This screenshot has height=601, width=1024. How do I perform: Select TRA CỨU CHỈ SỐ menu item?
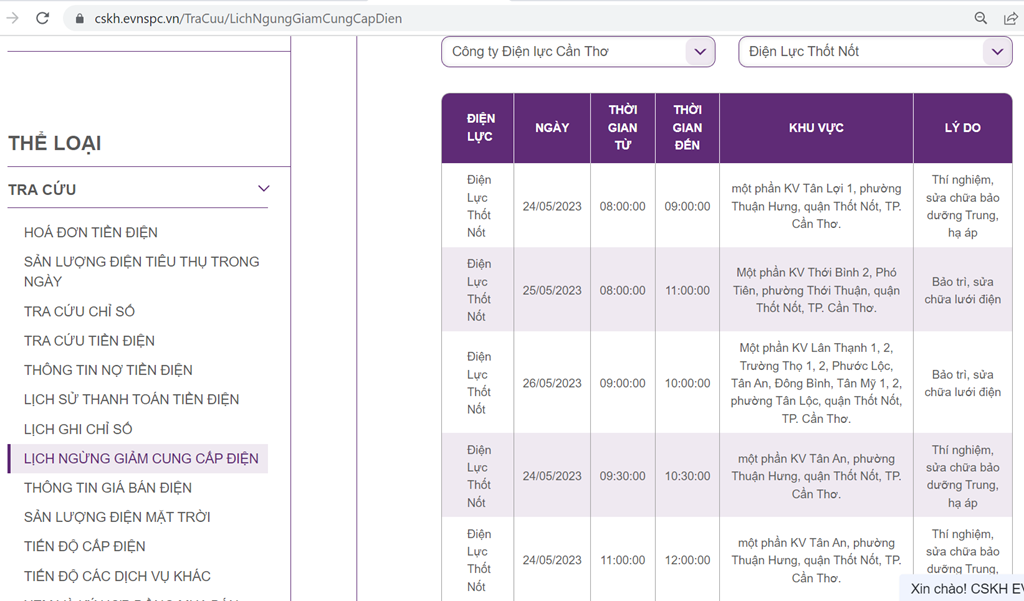point(80,312)
